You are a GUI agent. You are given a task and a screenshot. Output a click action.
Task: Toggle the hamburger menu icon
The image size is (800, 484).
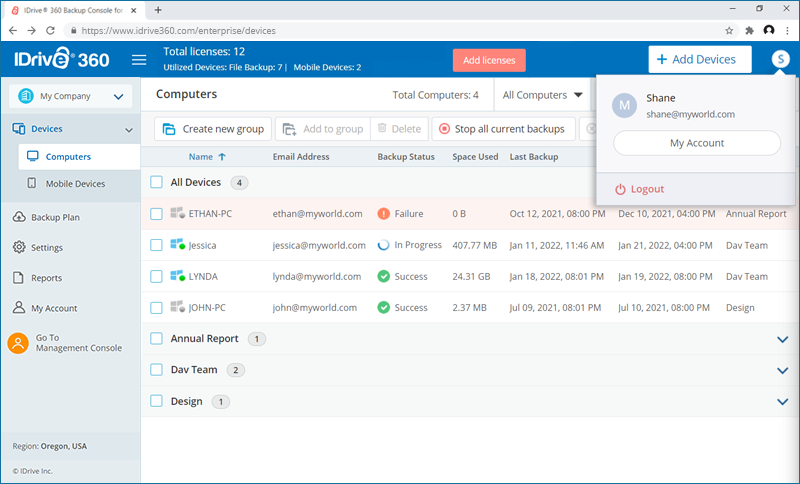click(139, 60)
